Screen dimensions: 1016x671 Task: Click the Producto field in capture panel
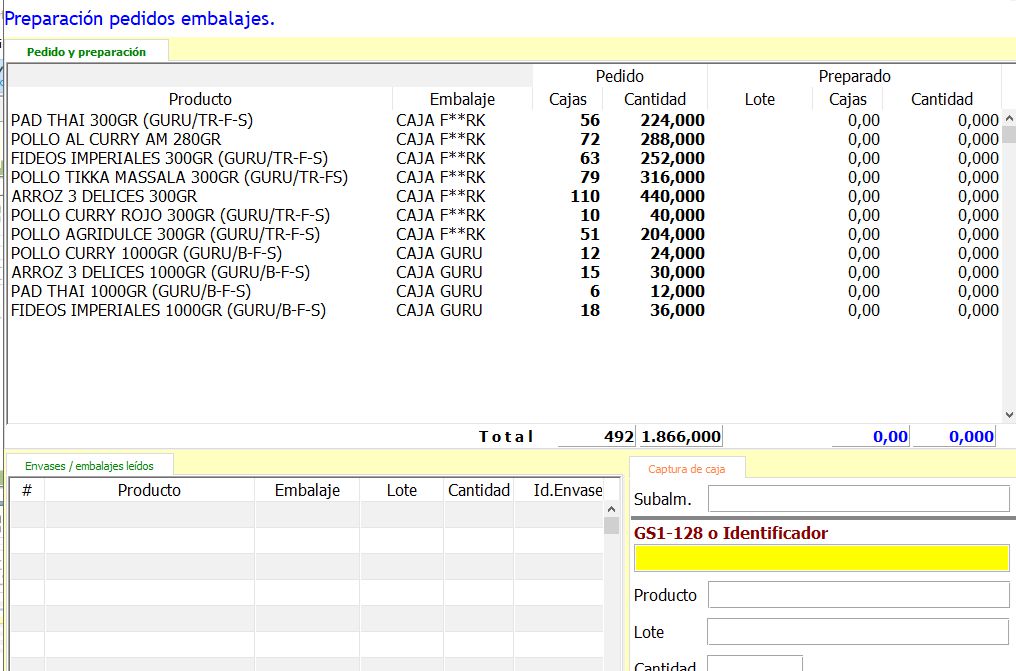(x=858, y=595)
